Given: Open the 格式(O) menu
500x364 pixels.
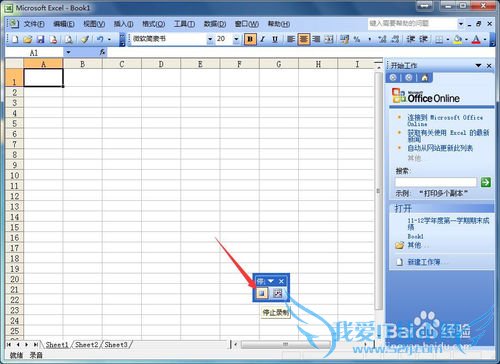Looking at the screenshot, I should pyautogui.click(x=153, y=24).
